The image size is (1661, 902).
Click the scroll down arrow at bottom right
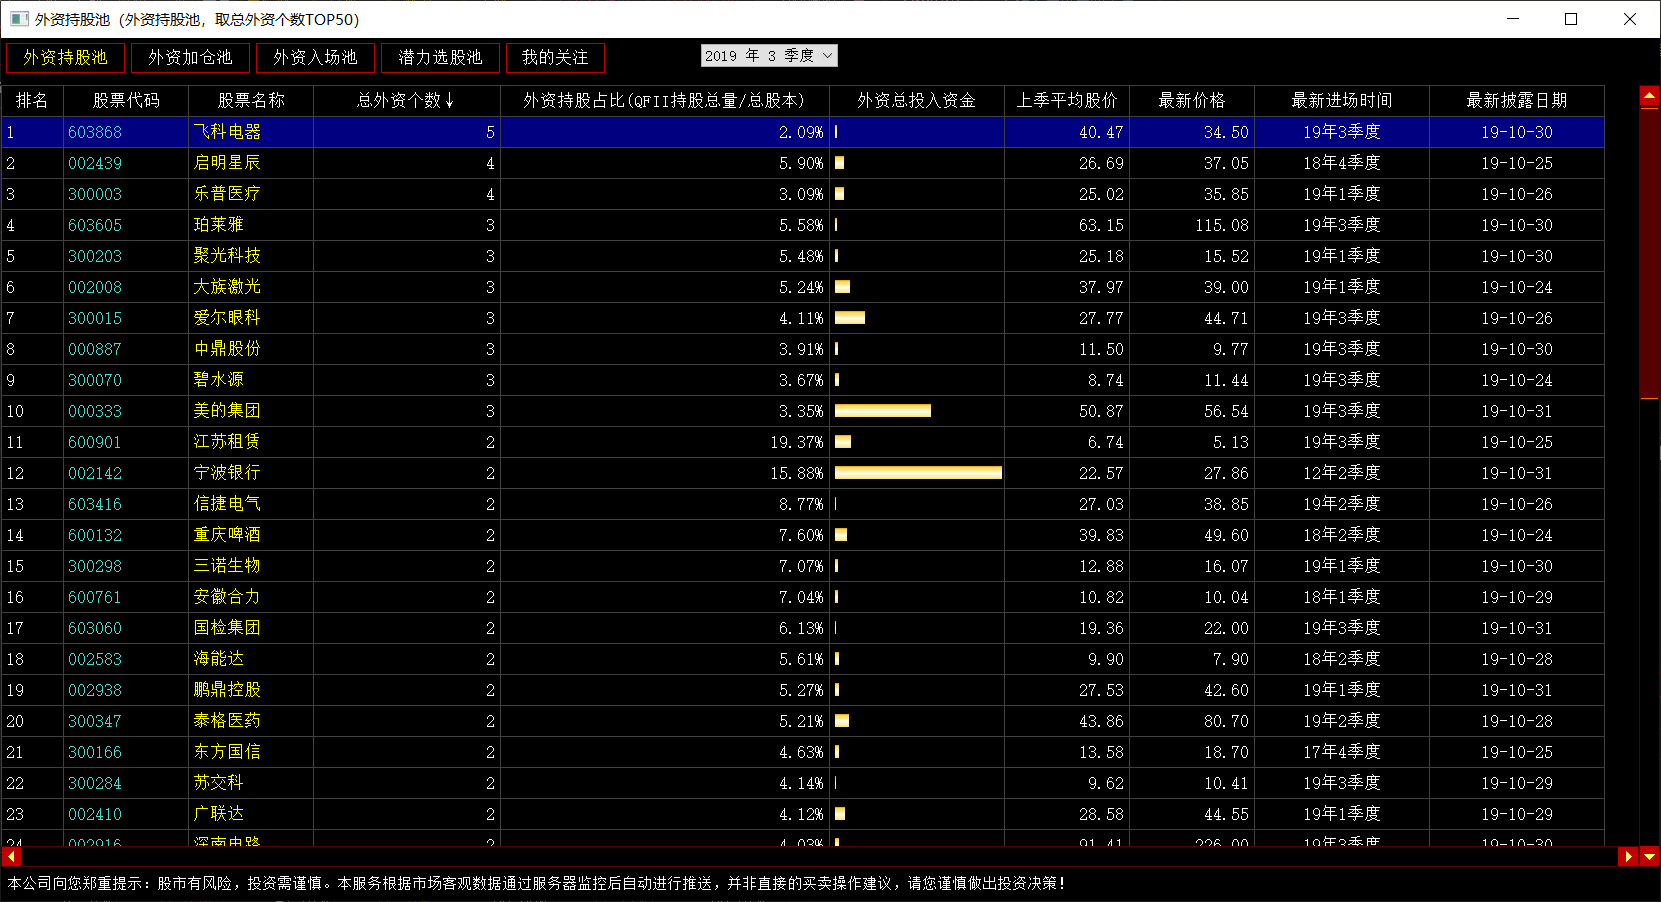click(x=1649, y=857)
